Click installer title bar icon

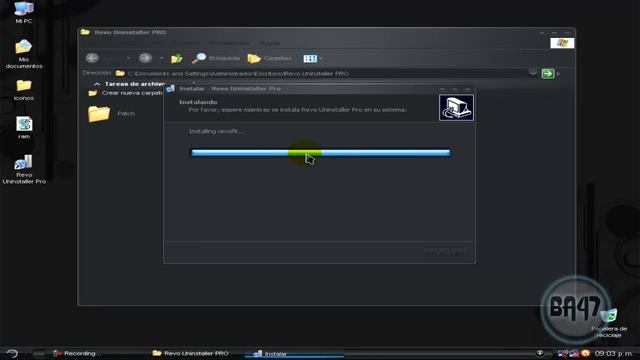171,89
